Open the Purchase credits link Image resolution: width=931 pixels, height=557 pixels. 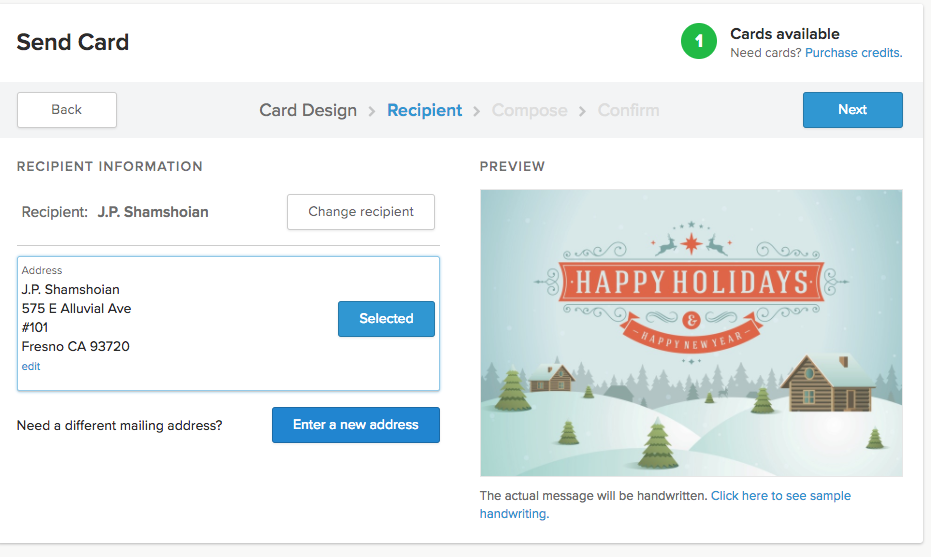pos(854,53)
